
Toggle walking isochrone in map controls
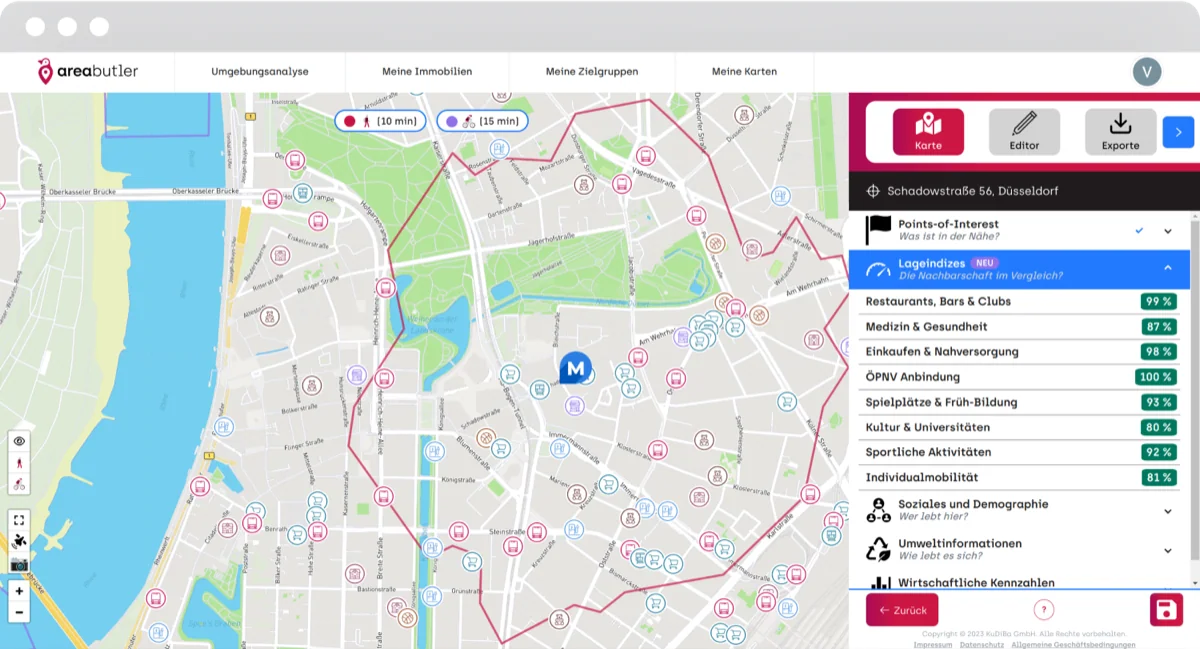[x=19, y=463]
